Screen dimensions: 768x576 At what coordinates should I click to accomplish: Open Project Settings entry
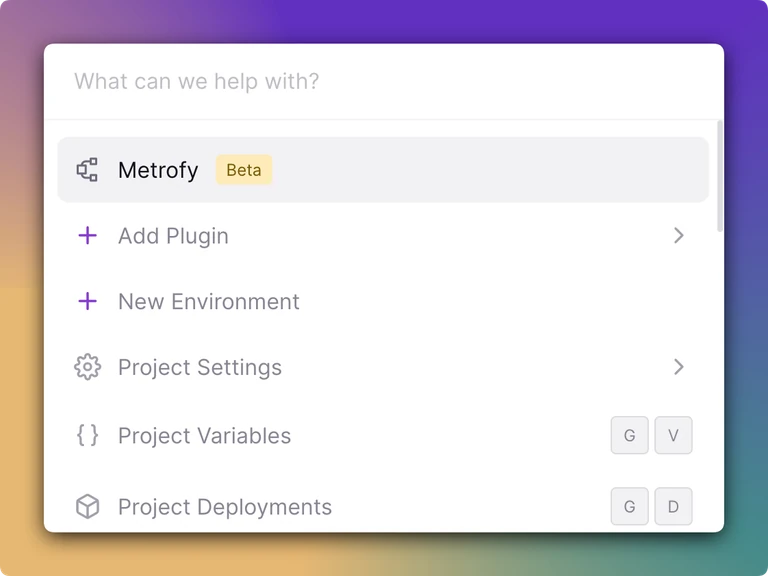[x=383, y=367]
